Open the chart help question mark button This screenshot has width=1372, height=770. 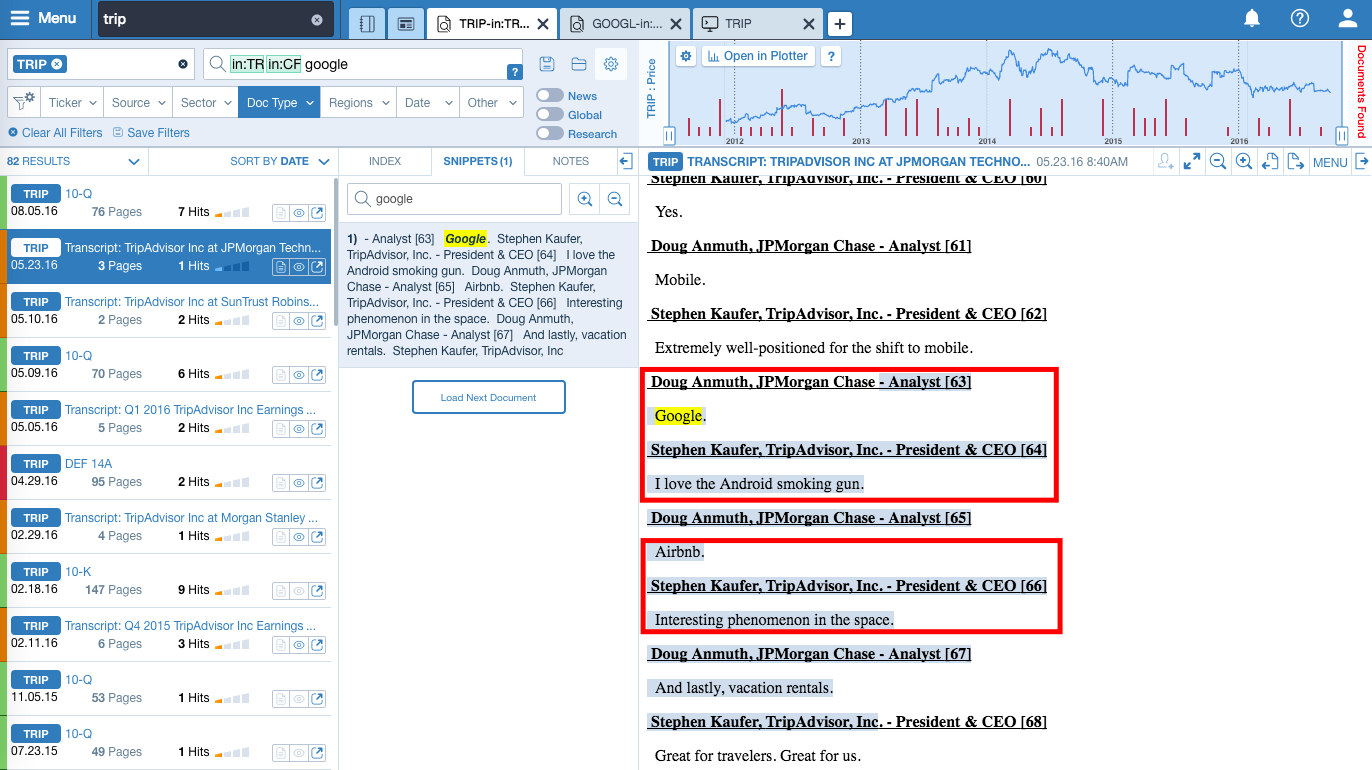click(x=830, y=56)
